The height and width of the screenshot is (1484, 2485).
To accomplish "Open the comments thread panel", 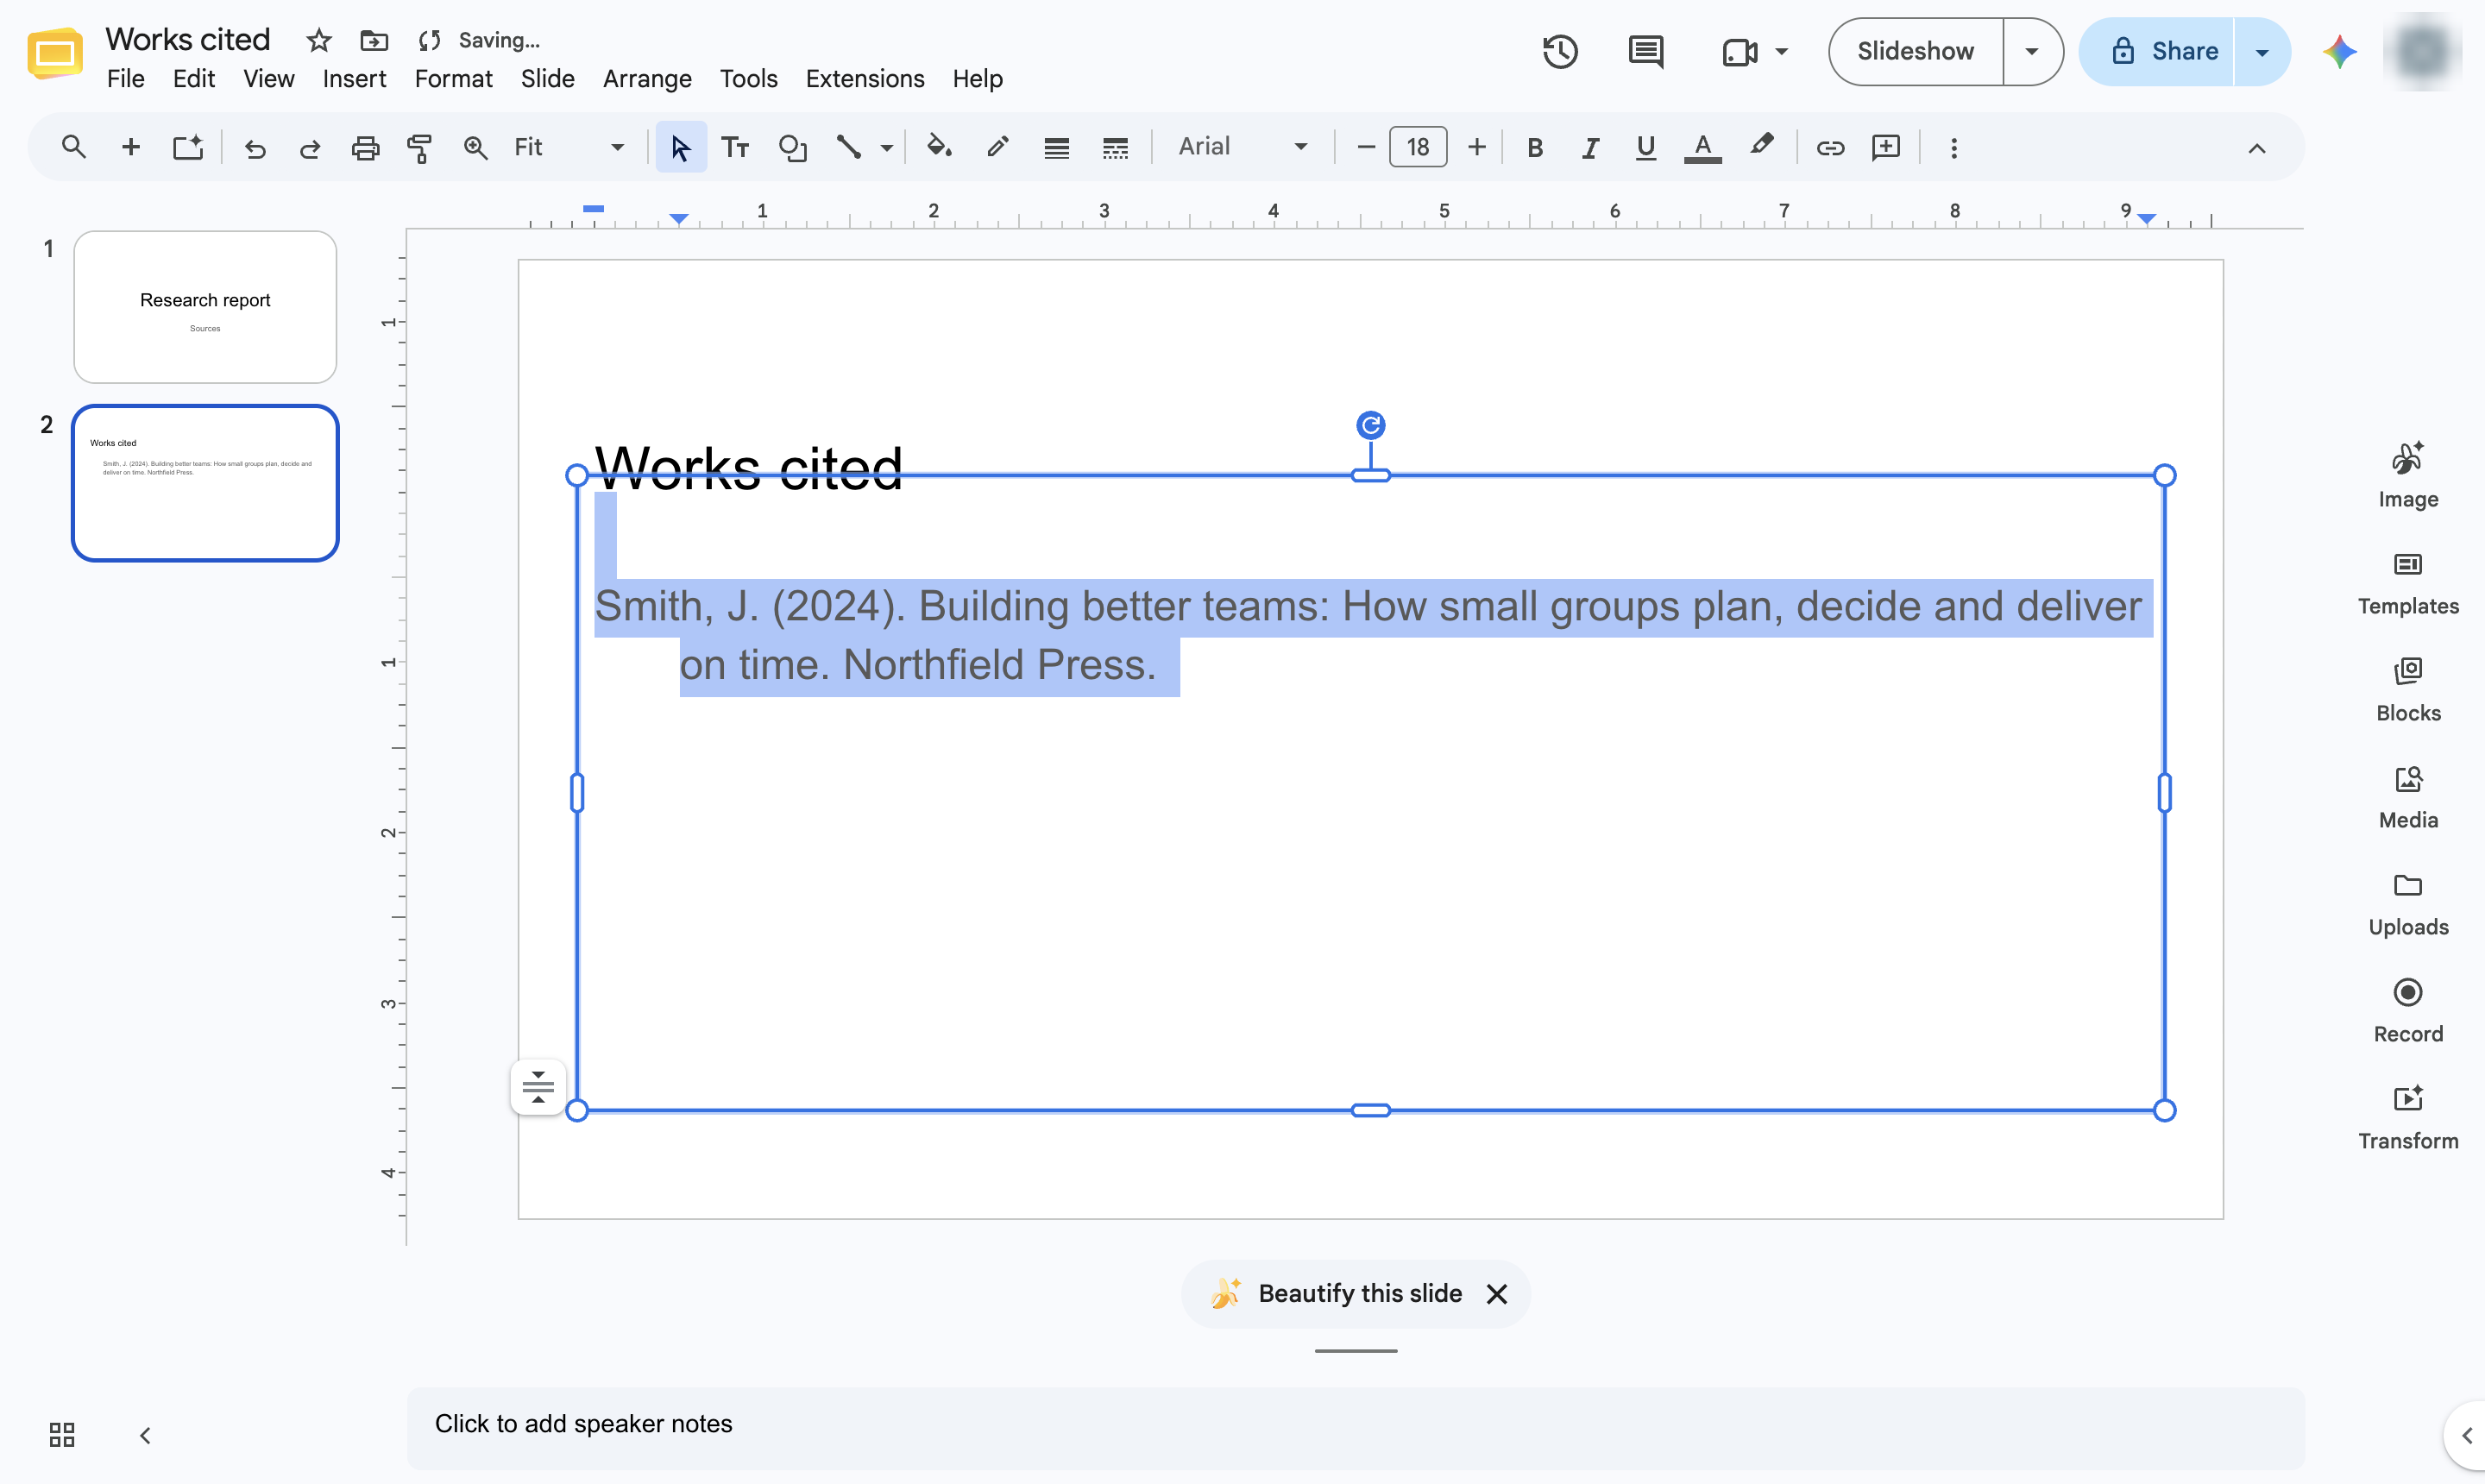I will pos(1645,51).
